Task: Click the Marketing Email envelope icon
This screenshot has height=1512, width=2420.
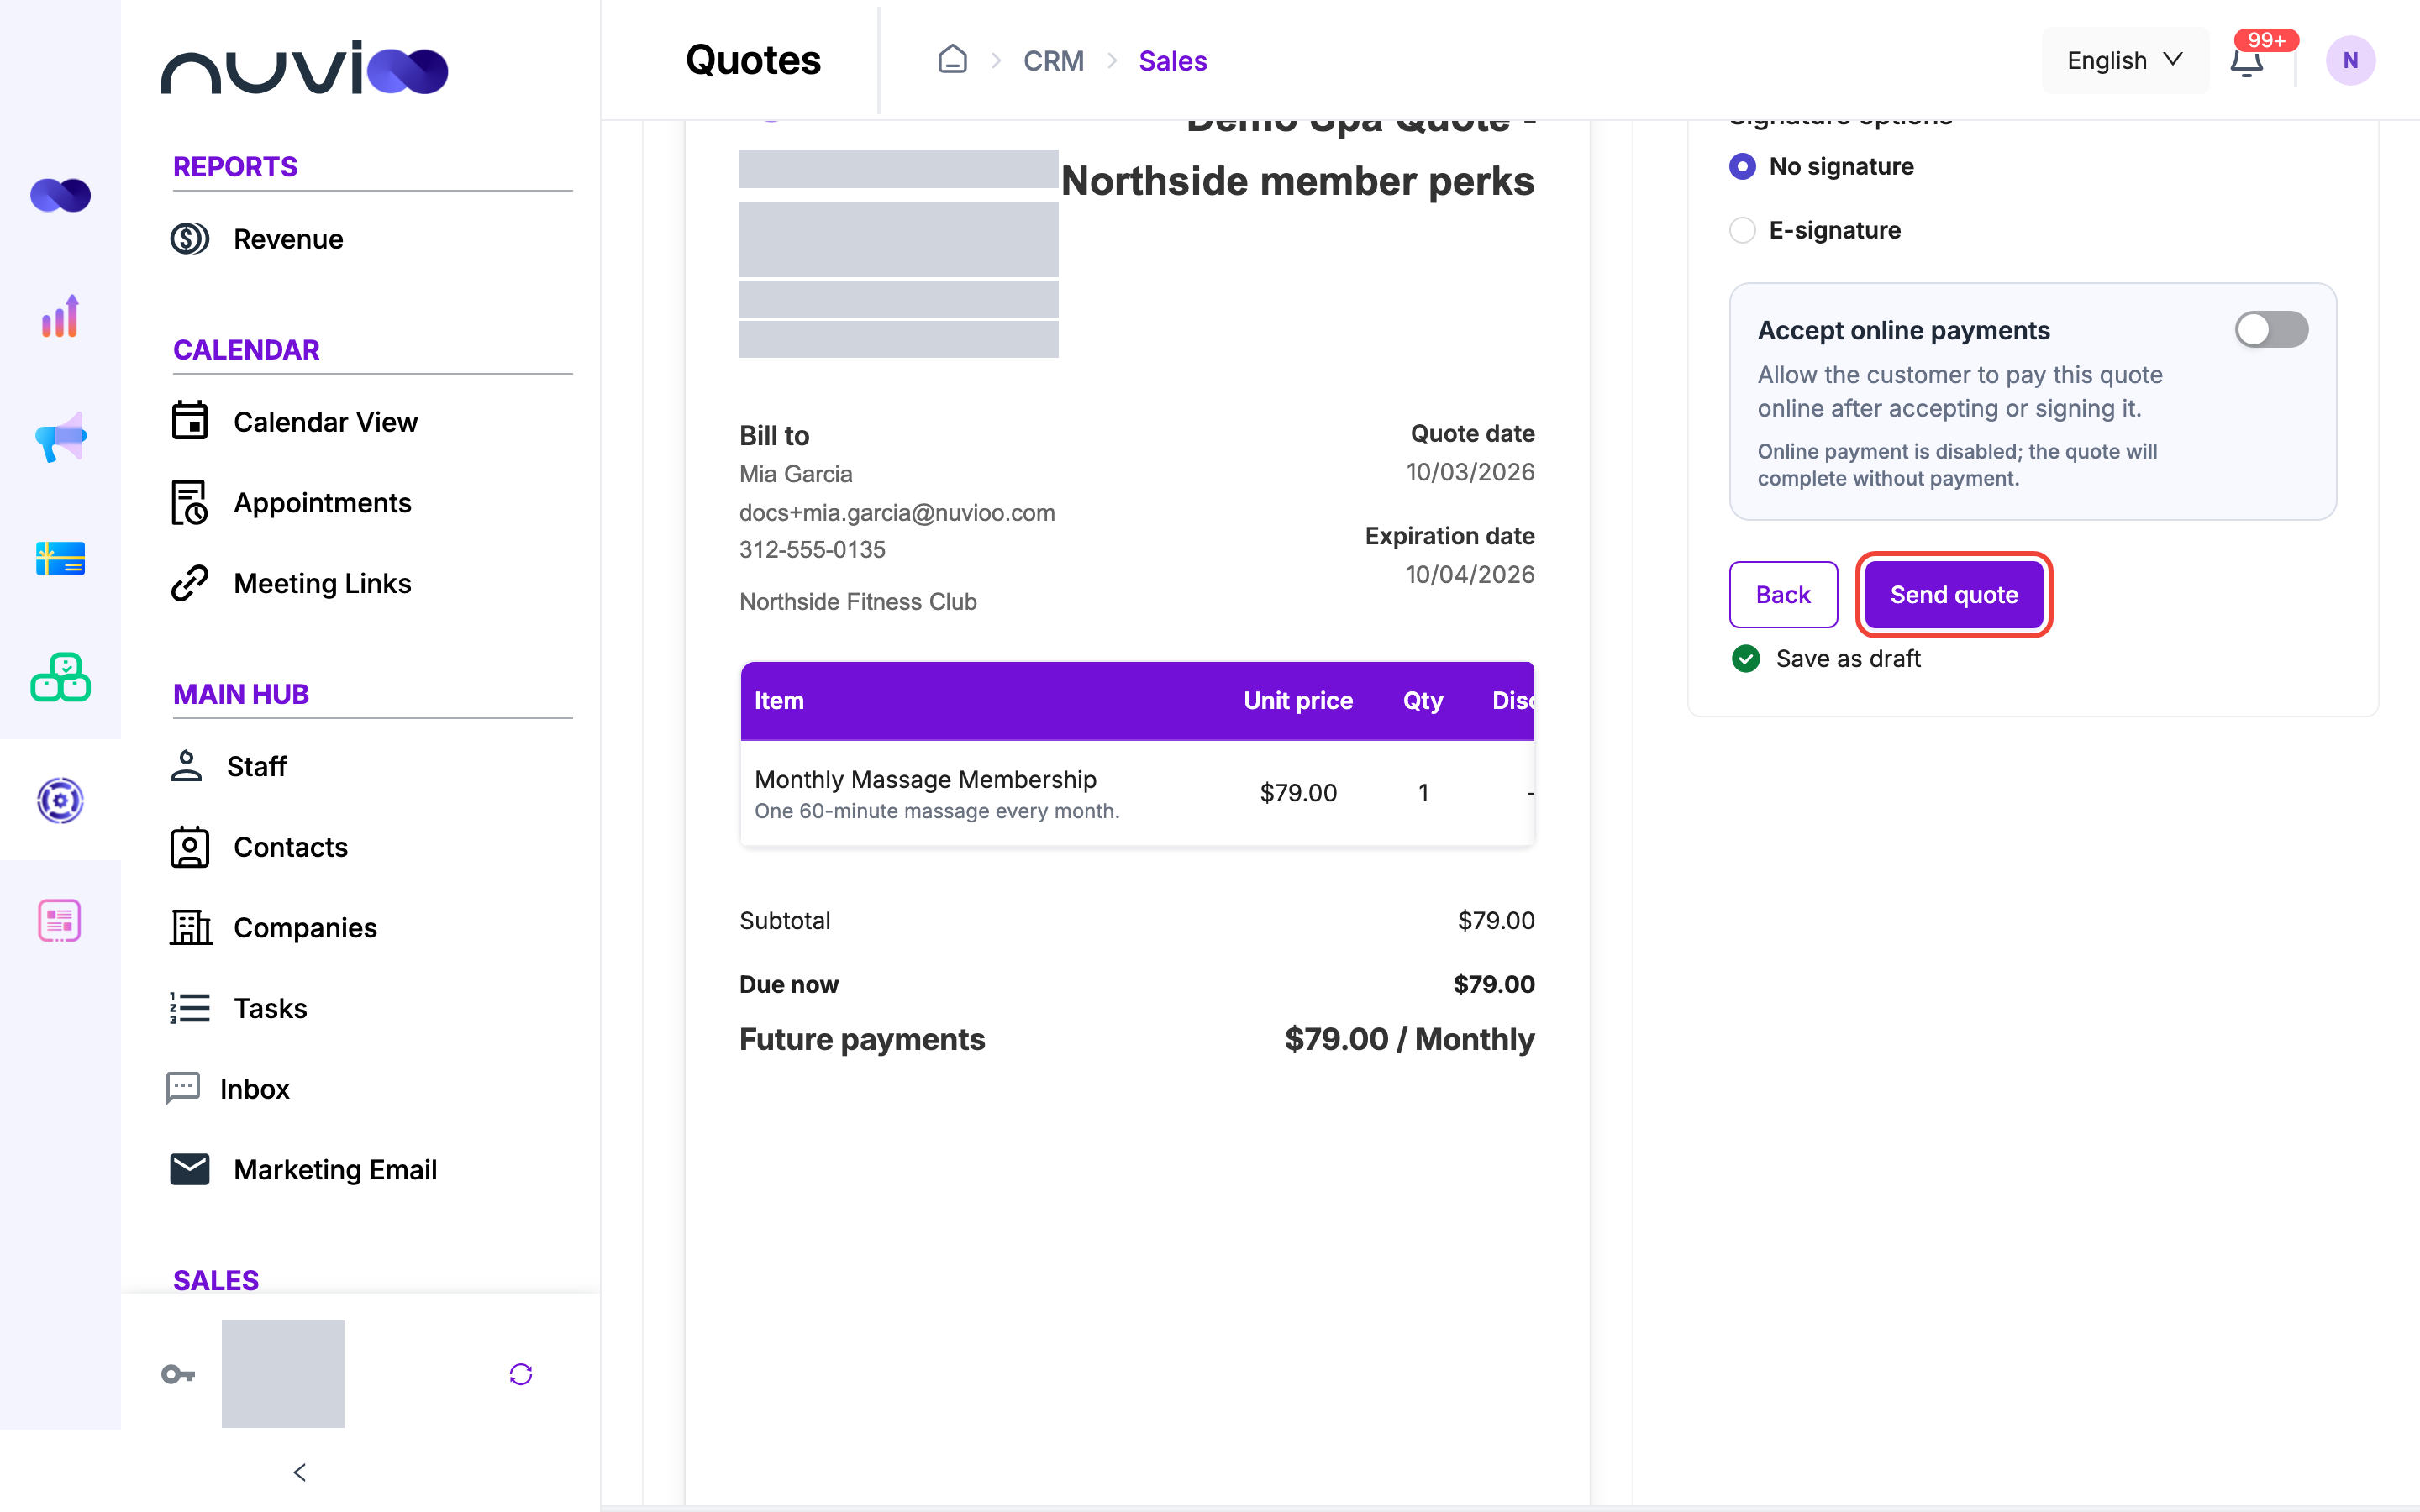Action: tap(189, 1169)
